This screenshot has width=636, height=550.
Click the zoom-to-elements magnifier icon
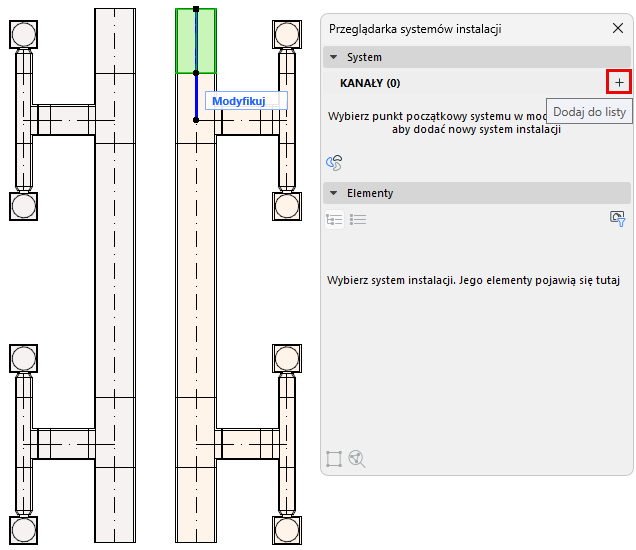click(357, 459)
